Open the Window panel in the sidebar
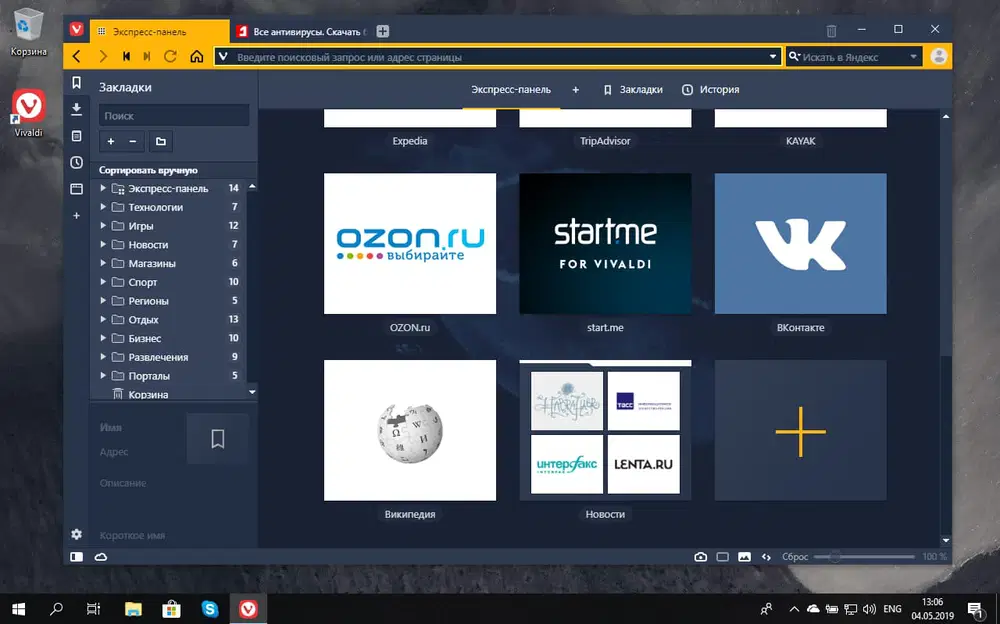The image size is (1000, 624). (77, 189)
